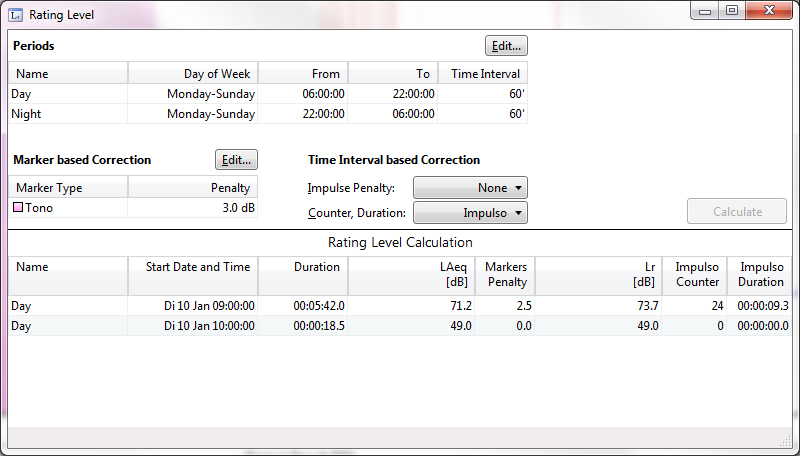This screenshot has width=800, height=456.
Task: Click the pink Tono marker color swatch
Action: click(18, 208)
